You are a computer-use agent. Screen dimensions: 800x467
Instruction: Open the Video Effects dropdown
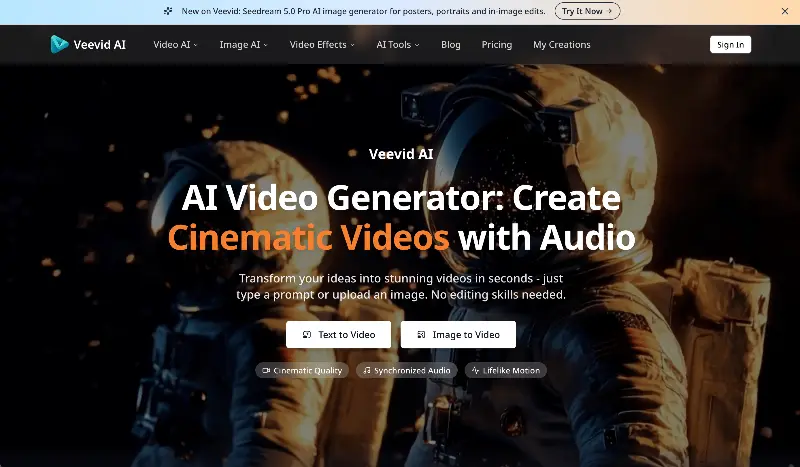coord(322,45)
